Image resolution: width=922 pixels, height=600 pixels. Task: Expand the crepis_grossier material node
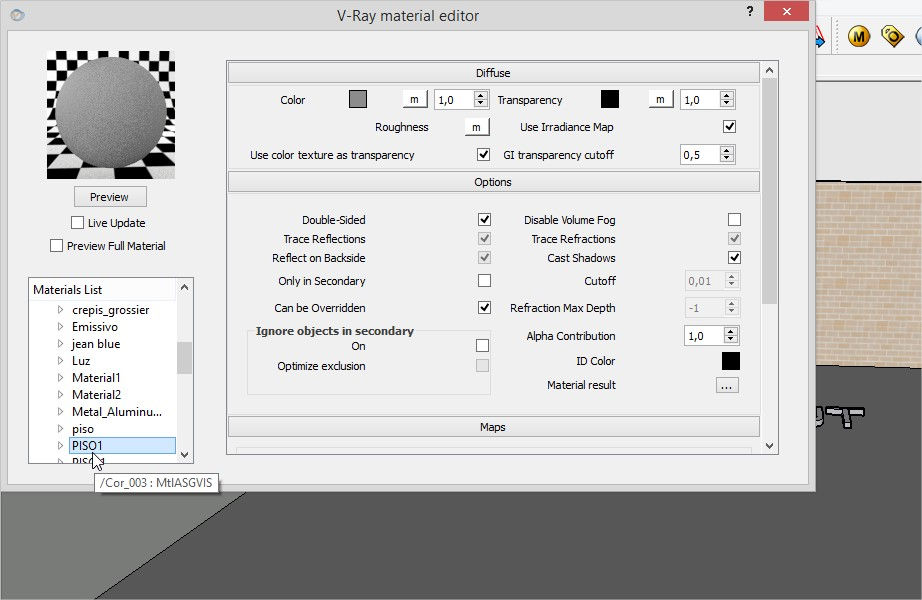(x=60, y=309)
